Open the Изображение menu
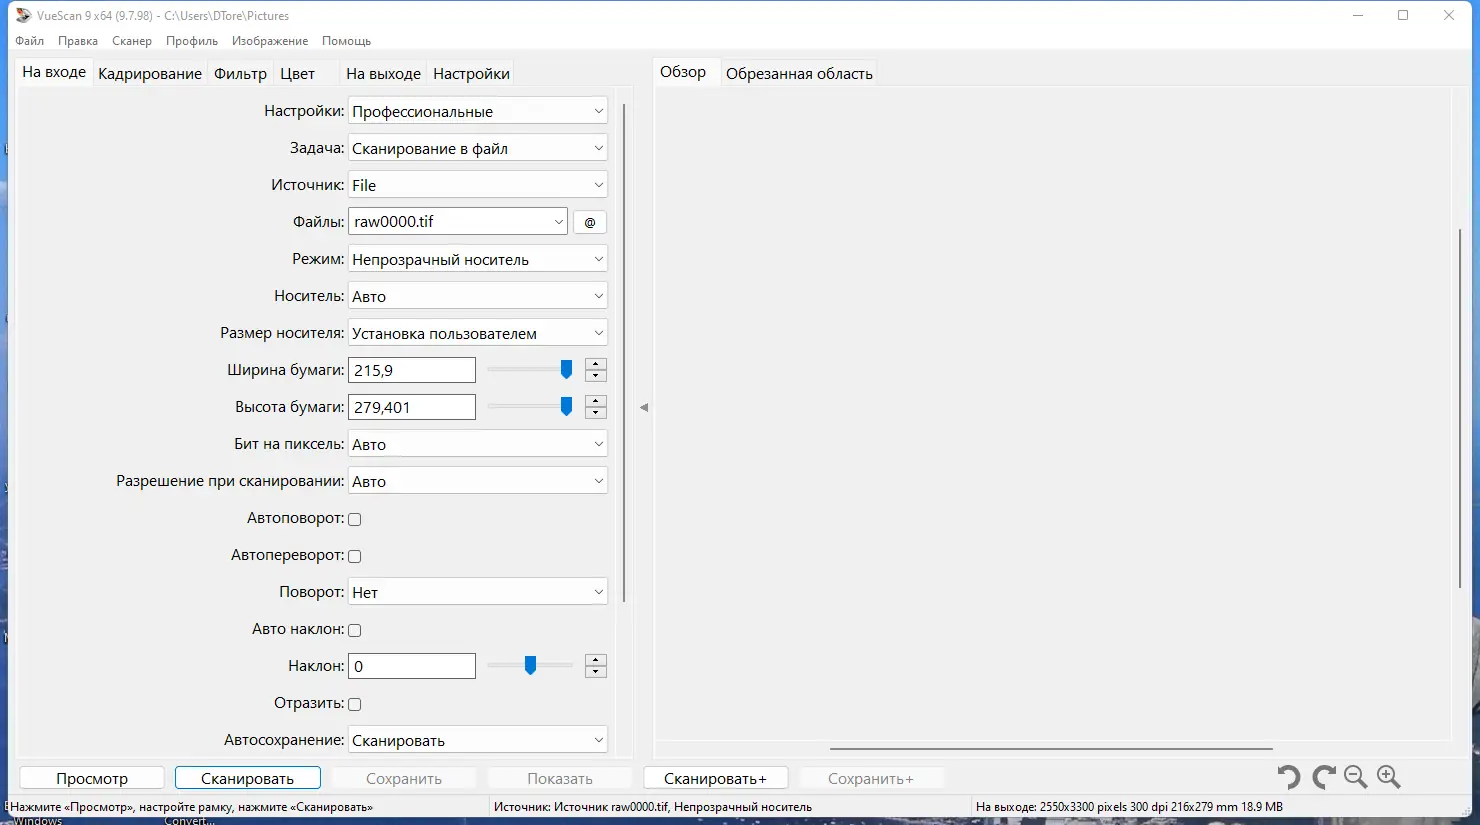 coord(270,41)
